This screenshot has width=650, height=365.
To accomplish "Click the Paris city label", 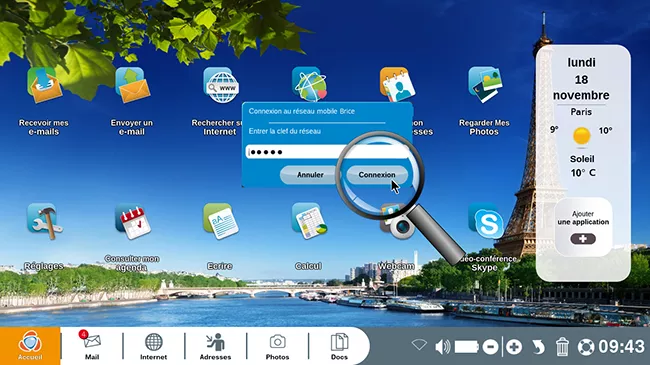I will pos(581,112).
